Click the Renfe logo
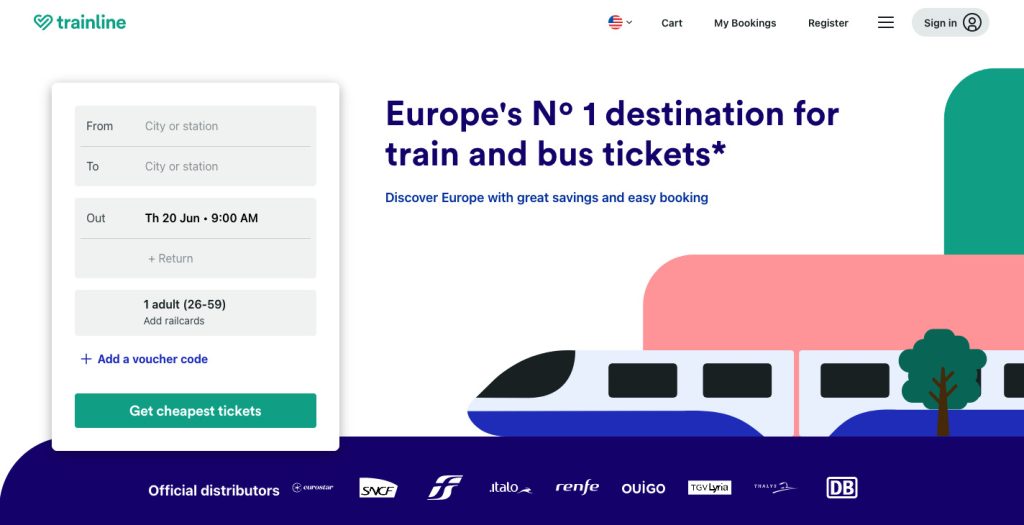 point(577,487)
